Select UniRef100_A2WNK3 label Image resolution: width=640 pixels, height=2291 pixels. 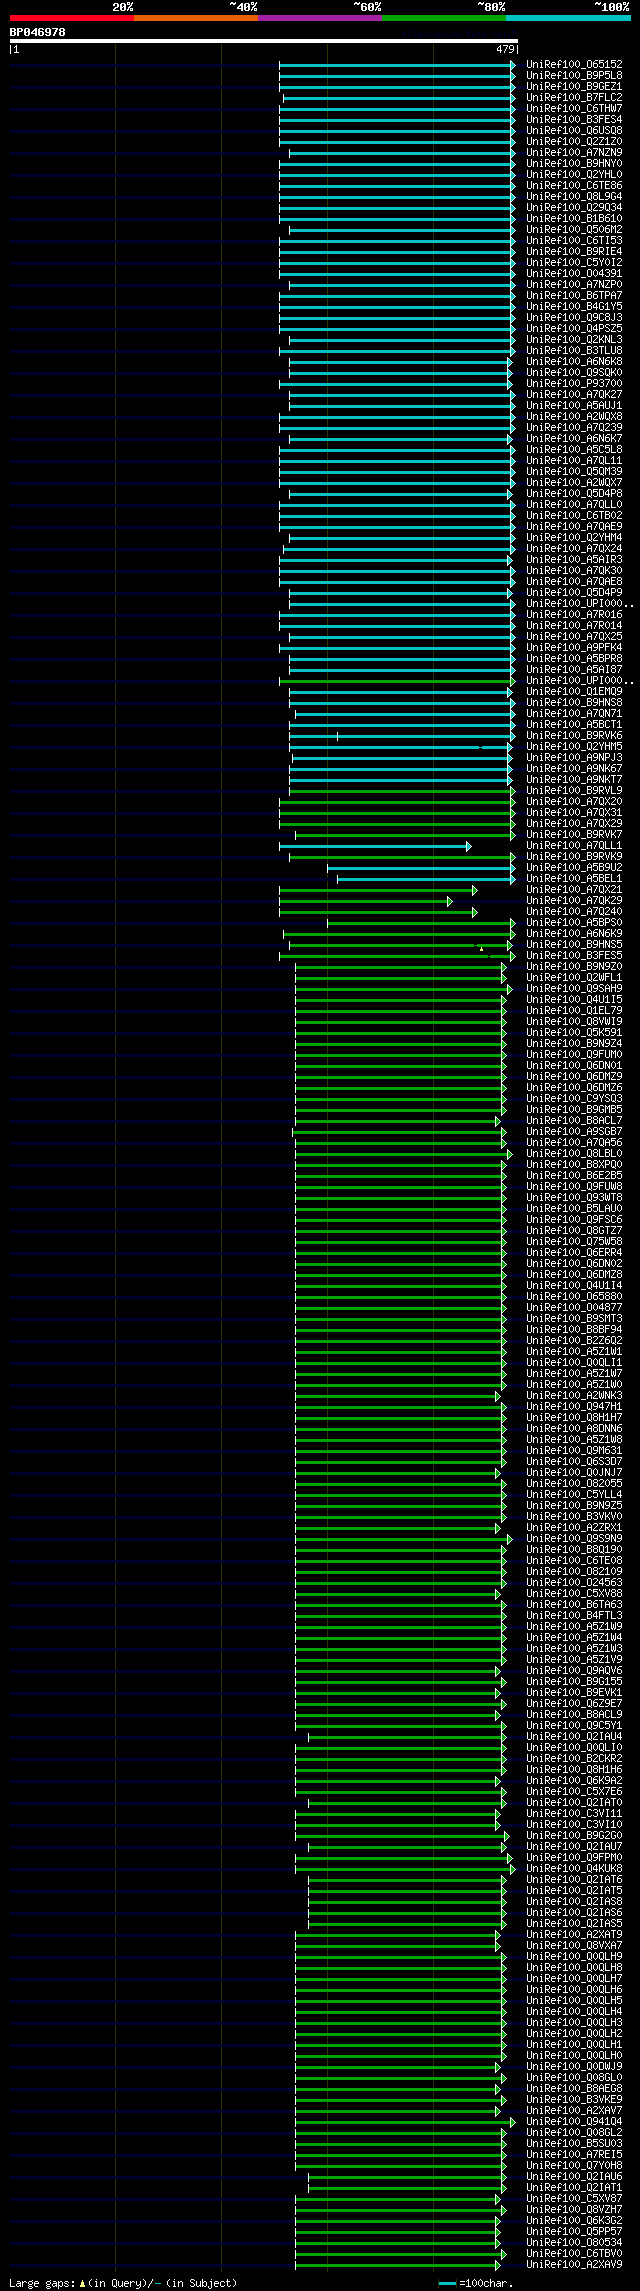tap(574, 1396)
